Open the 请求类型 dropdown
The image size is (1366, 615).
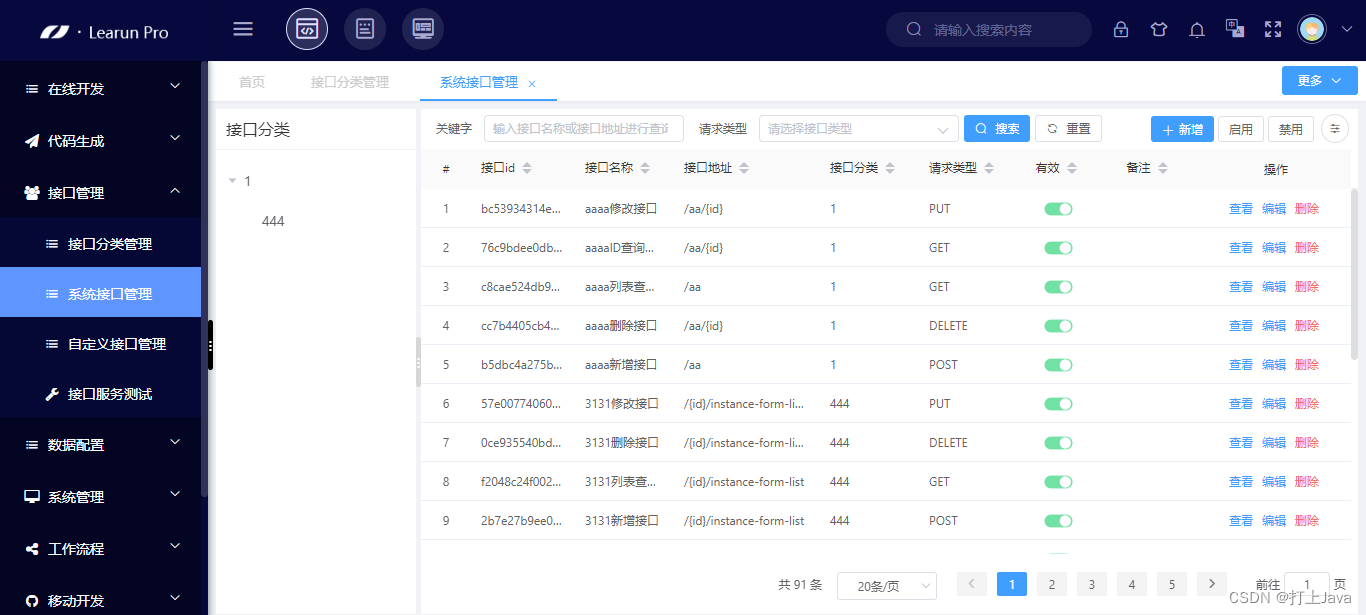tap(857, 128)
